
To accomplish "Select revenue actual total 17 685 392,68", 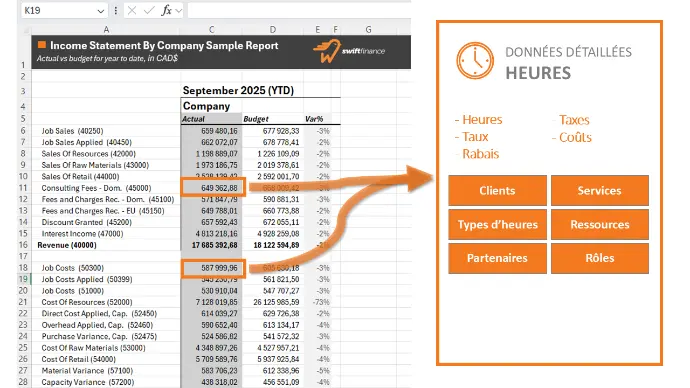I will coord(214,245).
